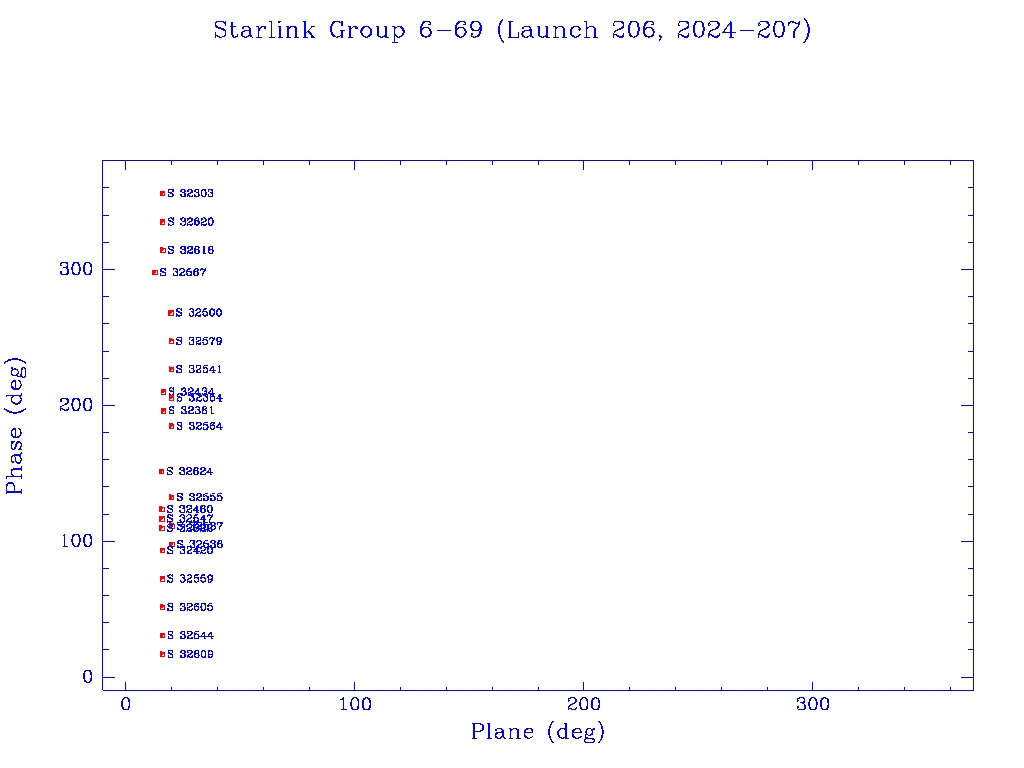Select the satellite label S 32644
The height and width of the screenshot is (768, 1024).
(x=190, y=635)
